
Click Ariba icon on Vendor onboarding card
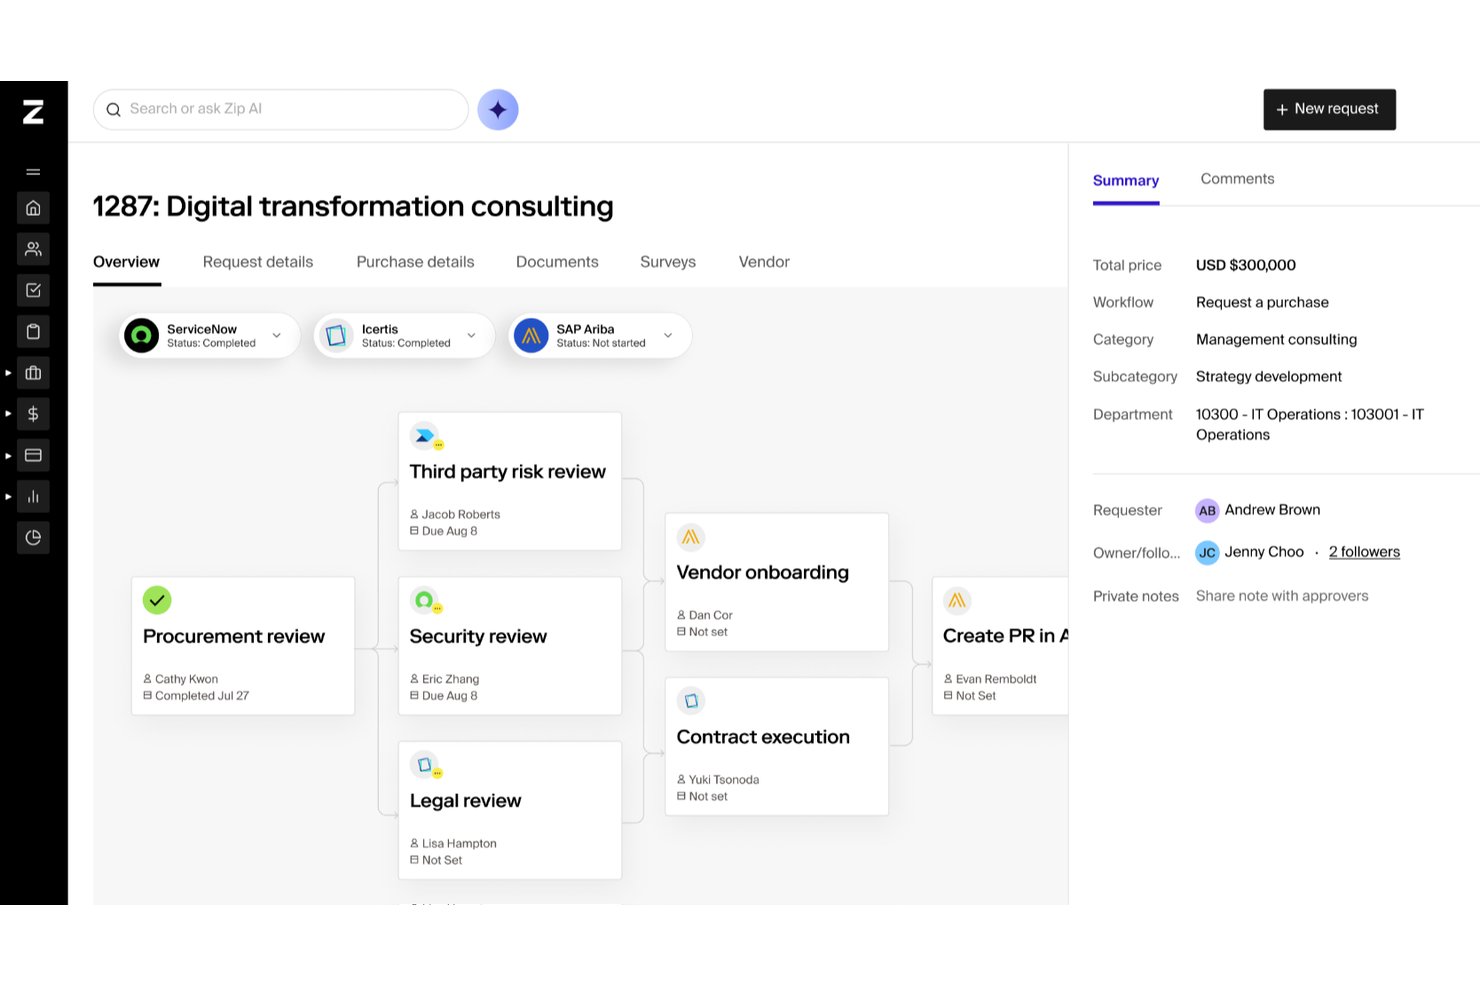click(691, 537)
